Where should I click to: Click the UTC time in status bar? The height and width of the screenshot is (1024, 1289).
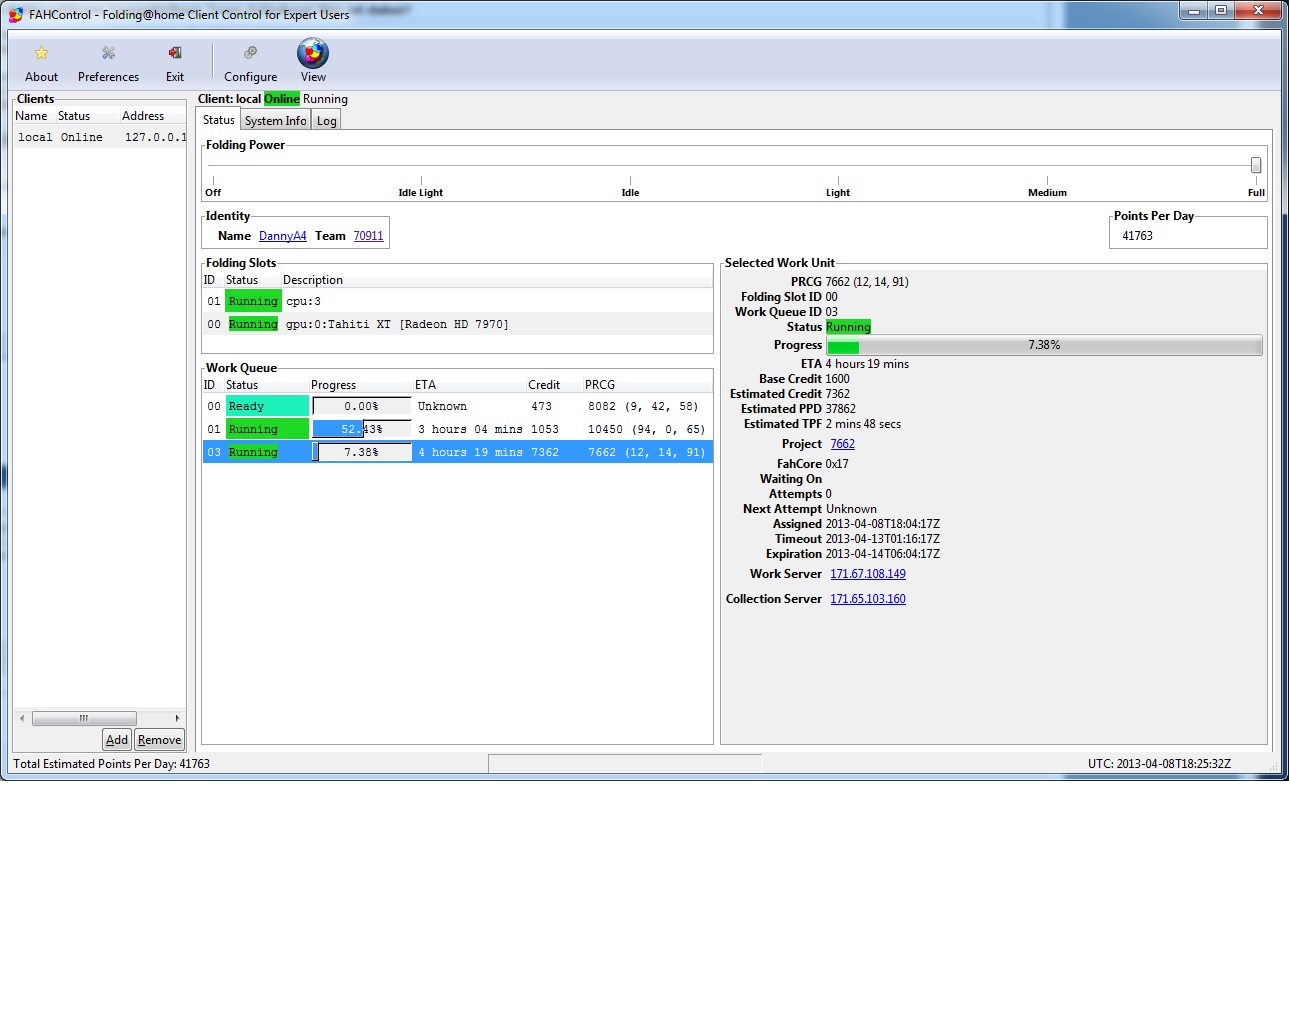[1159, 764]
